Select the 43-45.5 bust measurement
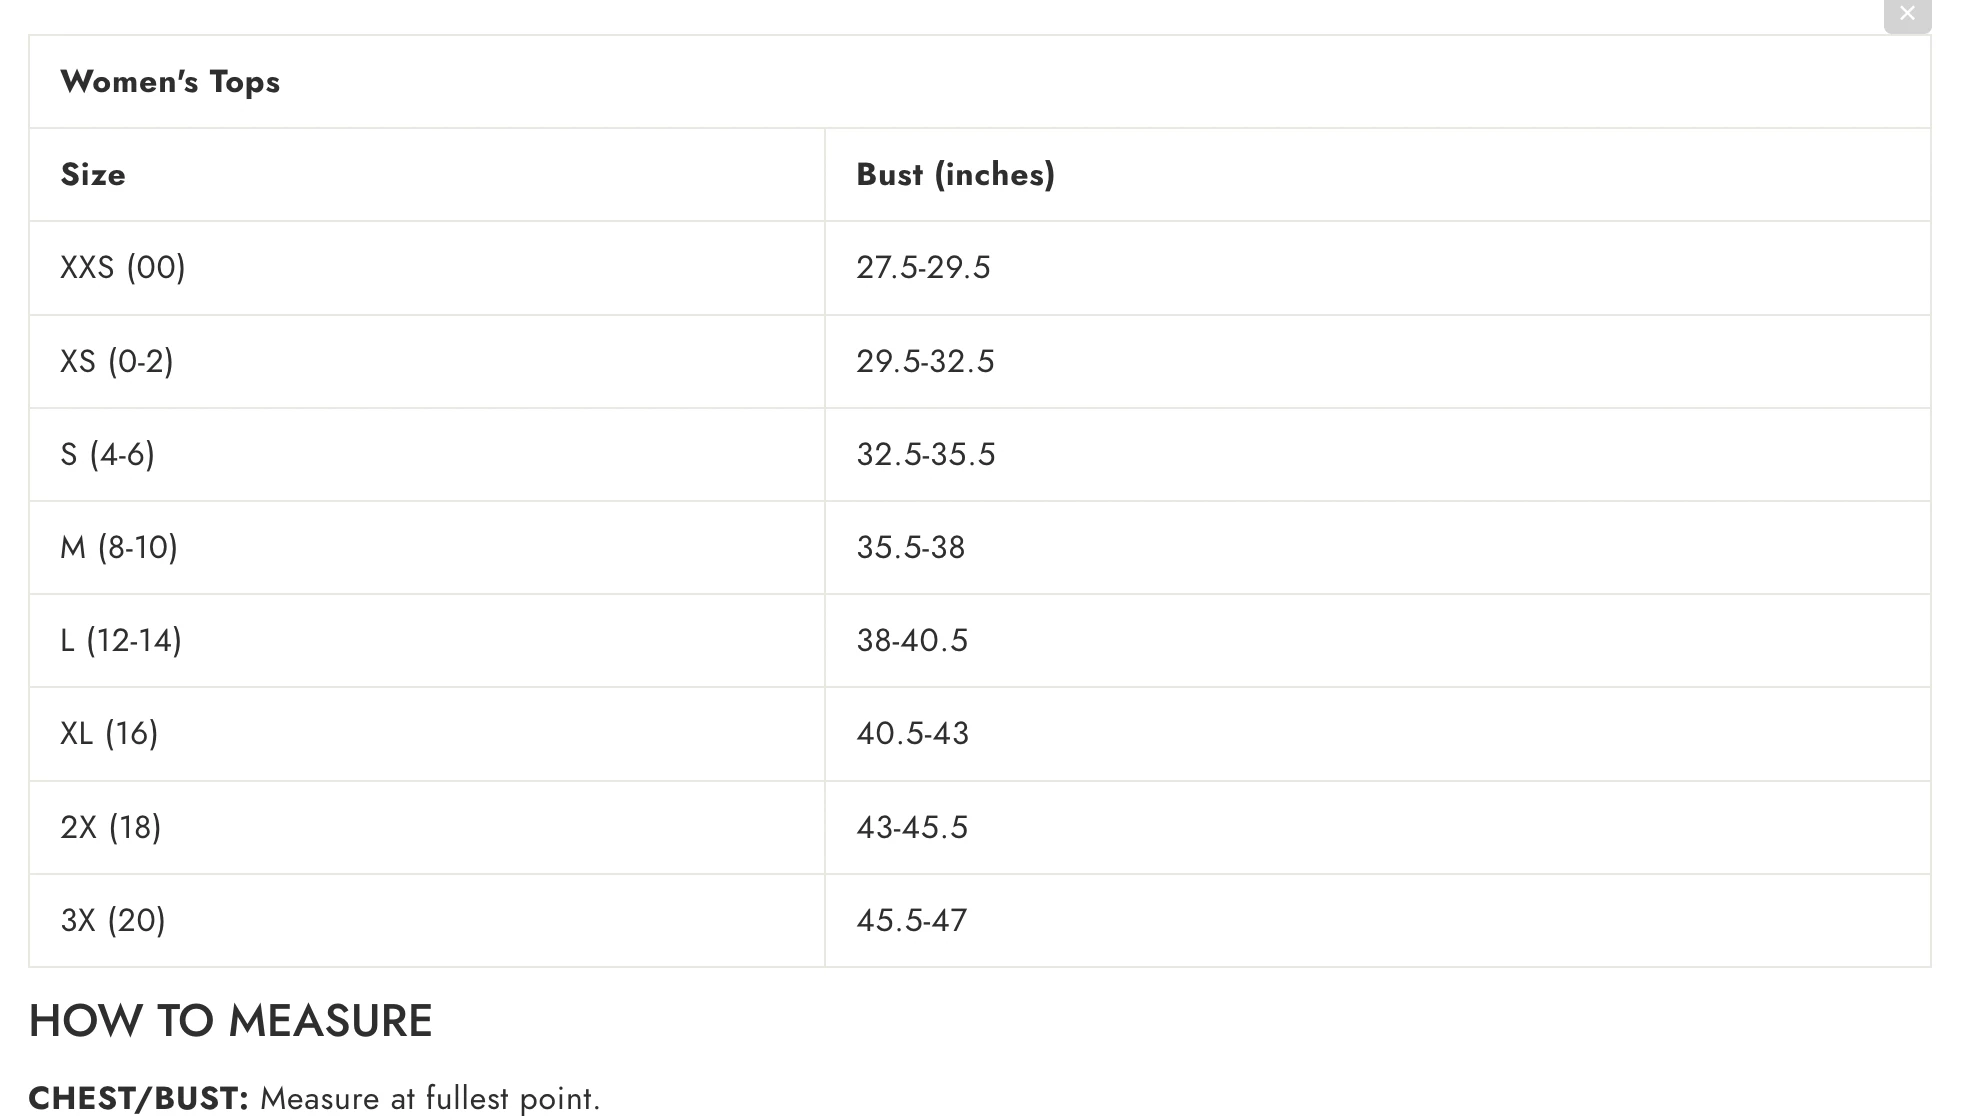 pos(912,827)
